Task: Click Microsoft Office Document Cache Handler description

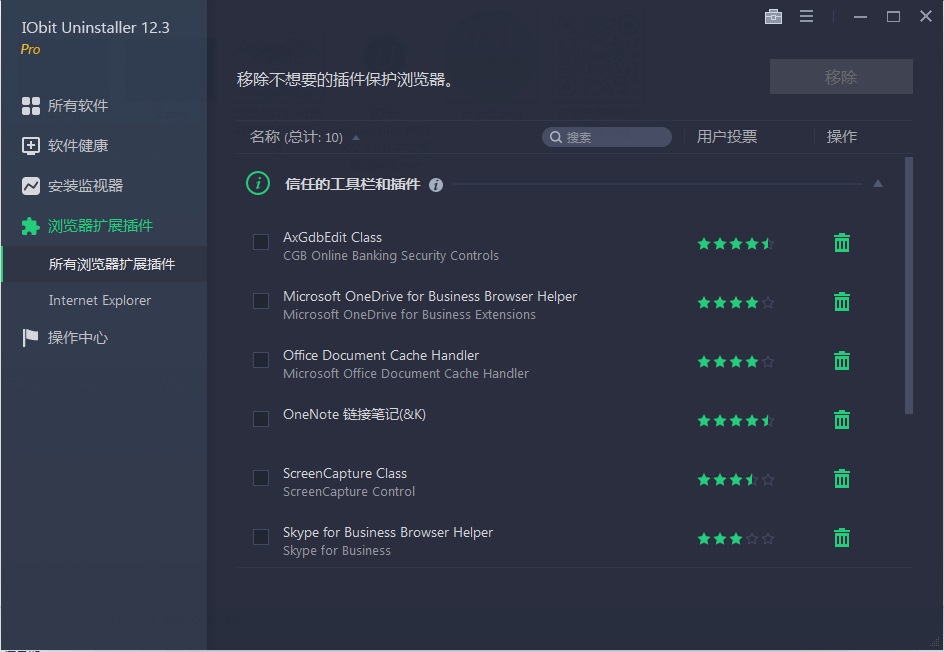Action: [x=406, y=374]
